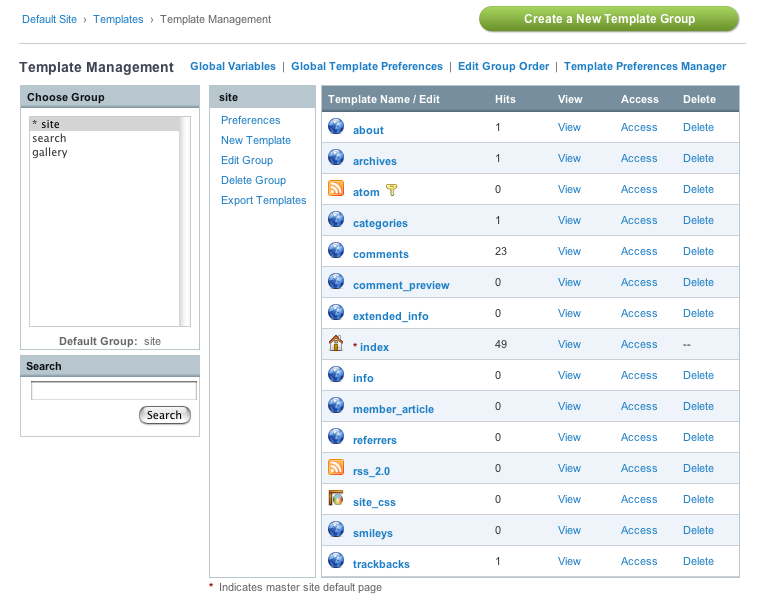The image size is (760, 613).
Task: Open the Global Variables tab
Action: tap(233, 67)
